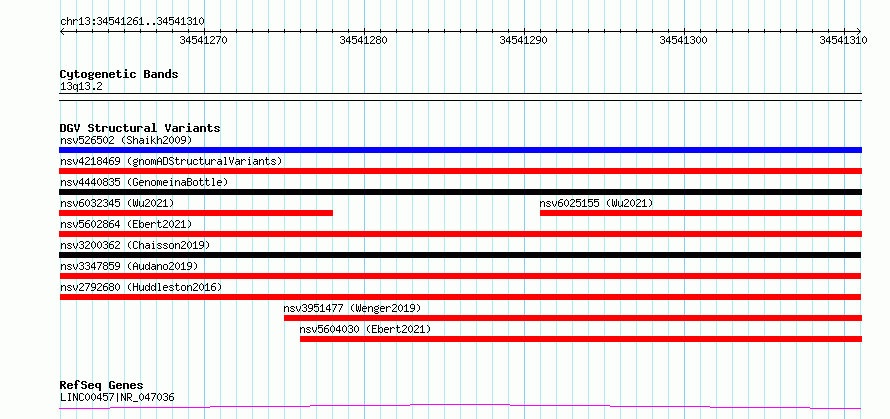Click ruler position label 34541290
Viewport: 890px width, 419px height.
point(523,40)
